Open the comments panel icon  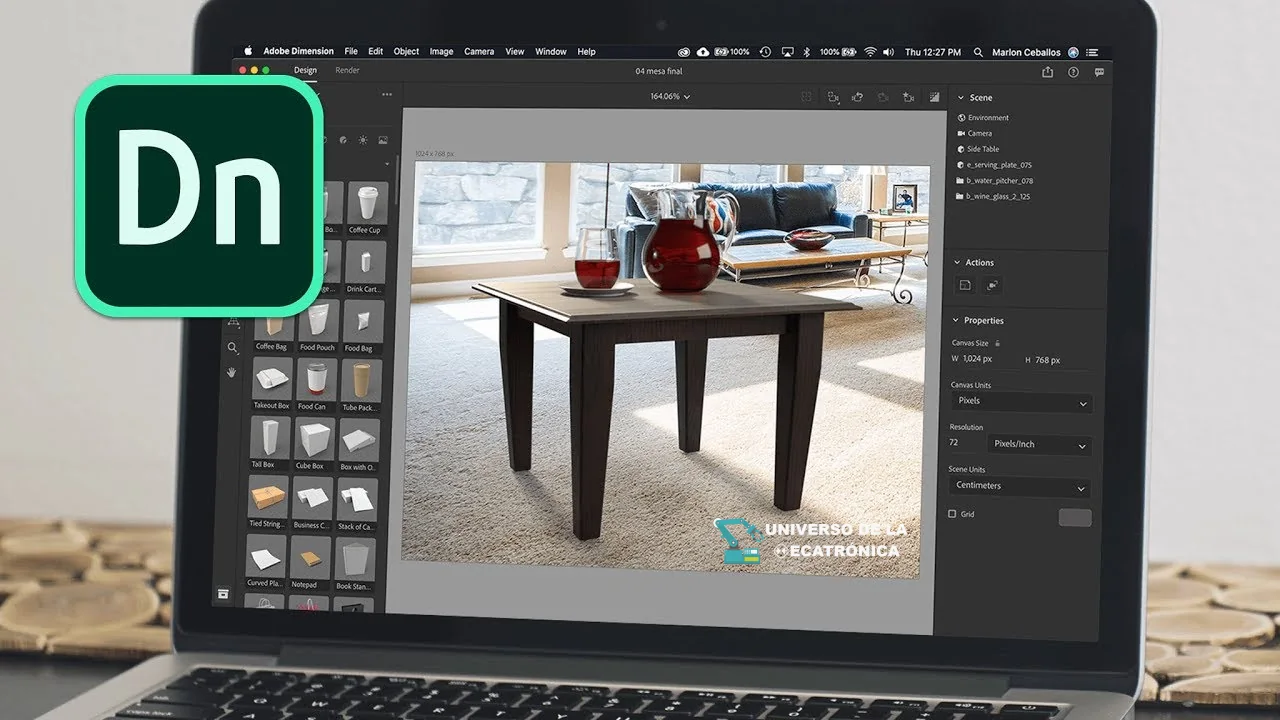pyautogui.click(x=1100, y=72)
